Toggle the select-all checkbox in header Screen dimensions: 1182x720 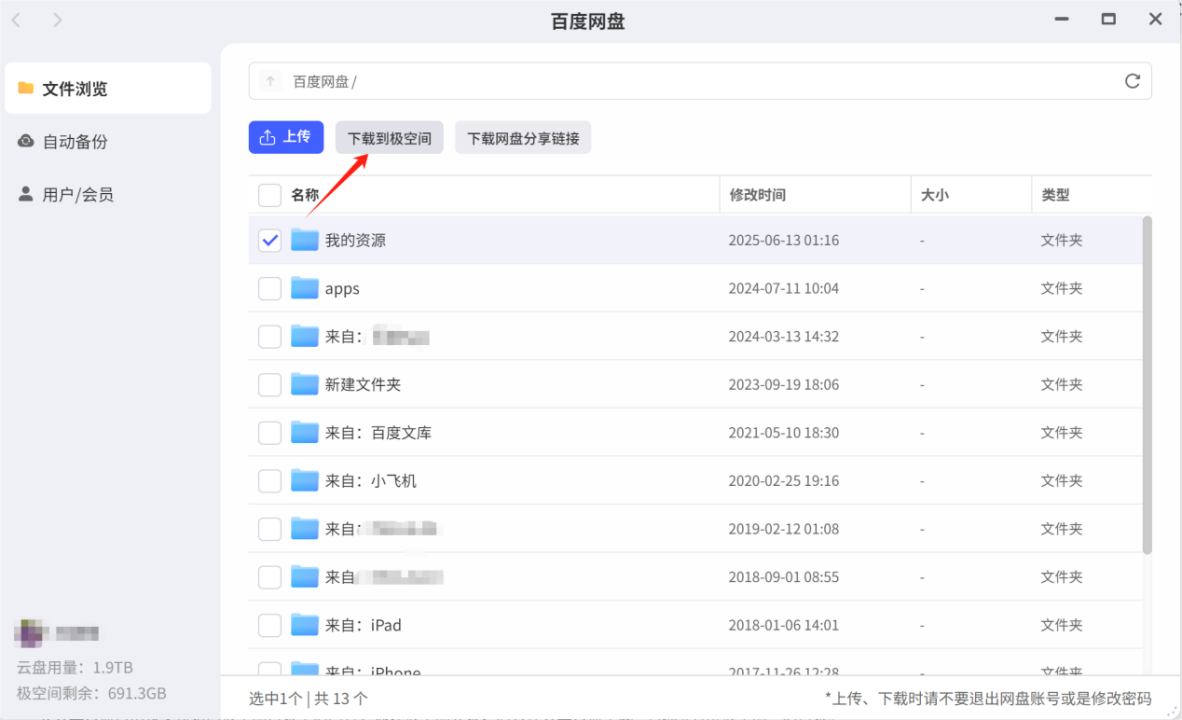(x=270, y=195)
